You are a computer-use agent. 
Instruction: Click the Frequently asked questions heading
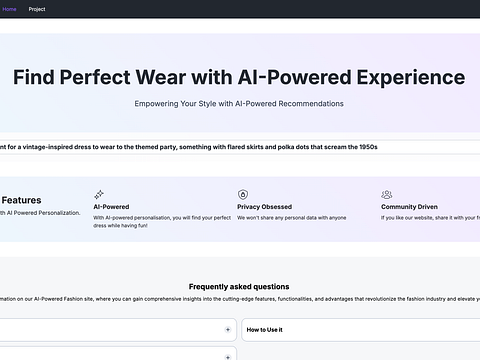[x=239, y=287]
